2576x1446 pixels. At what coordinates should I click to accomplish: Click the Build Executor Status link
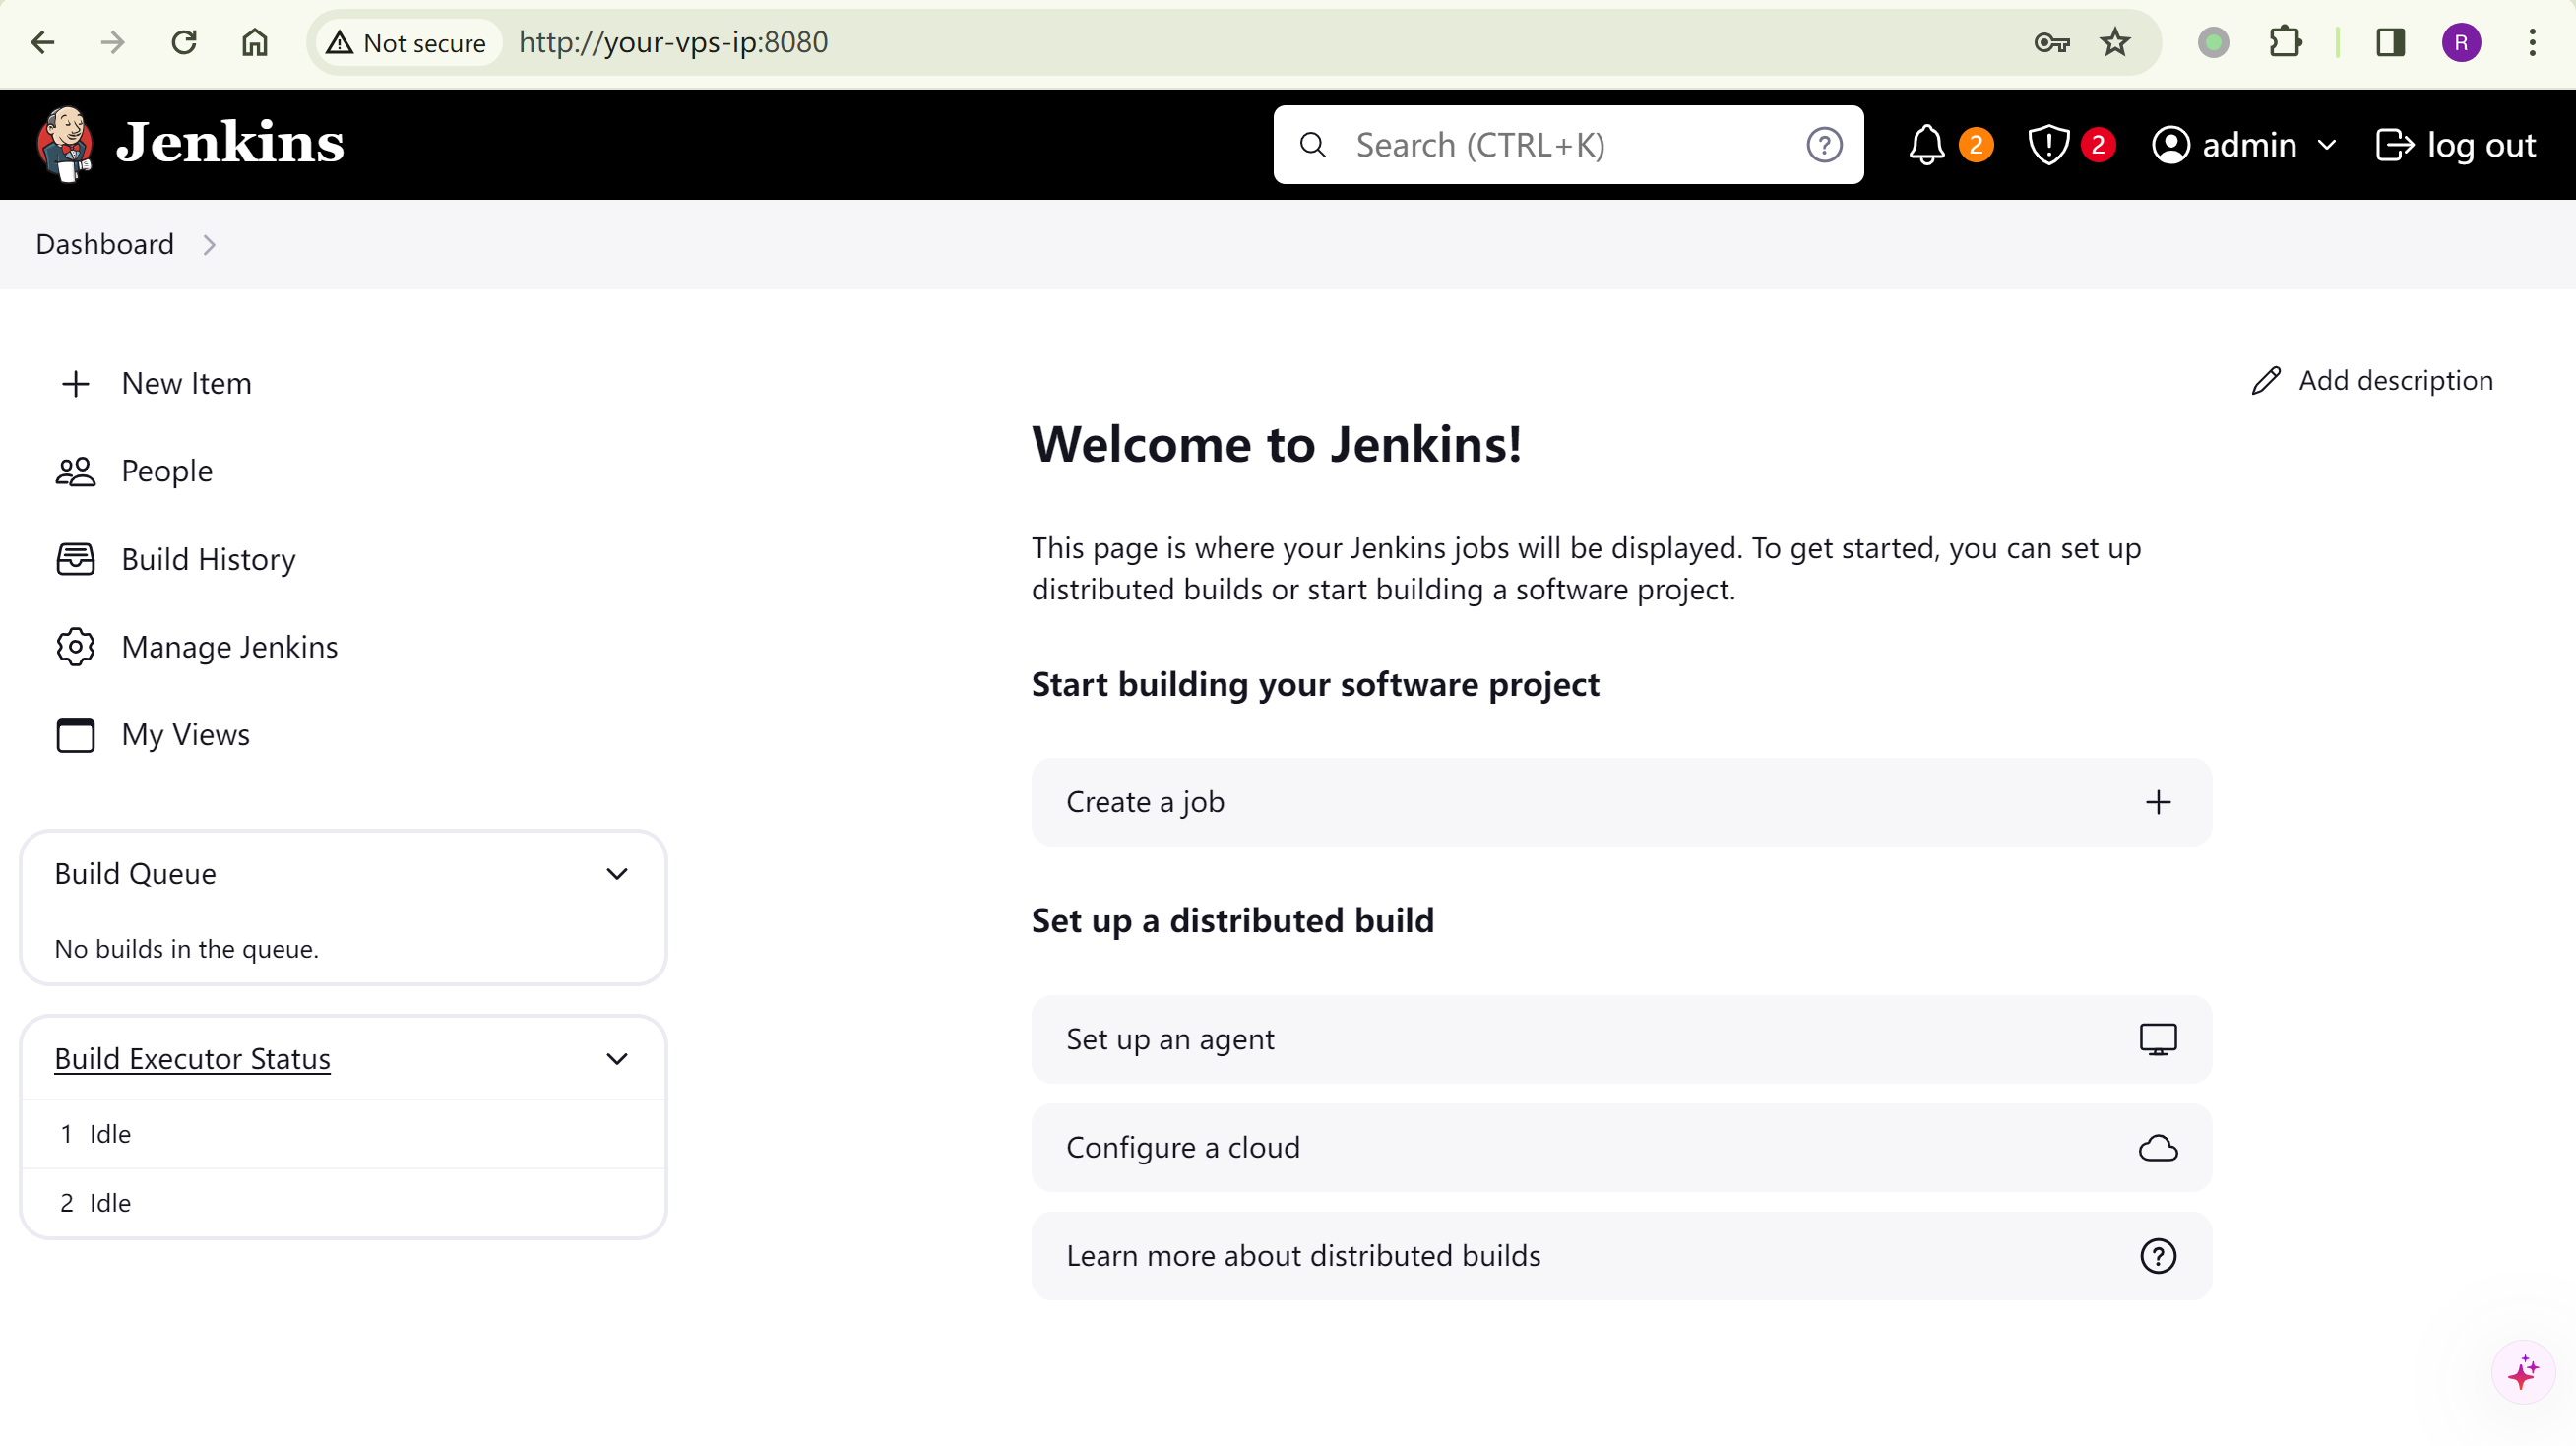192,1059
